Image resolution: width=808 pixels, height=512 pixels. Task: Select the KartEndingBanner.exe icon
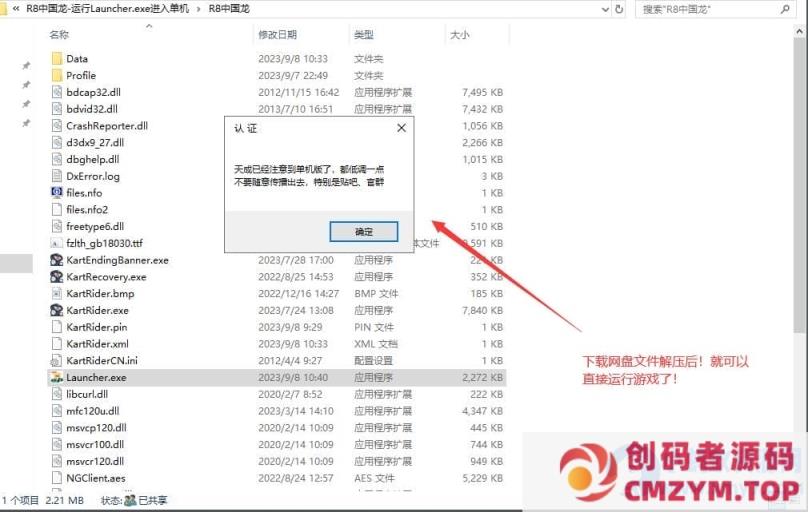(57, 260)
